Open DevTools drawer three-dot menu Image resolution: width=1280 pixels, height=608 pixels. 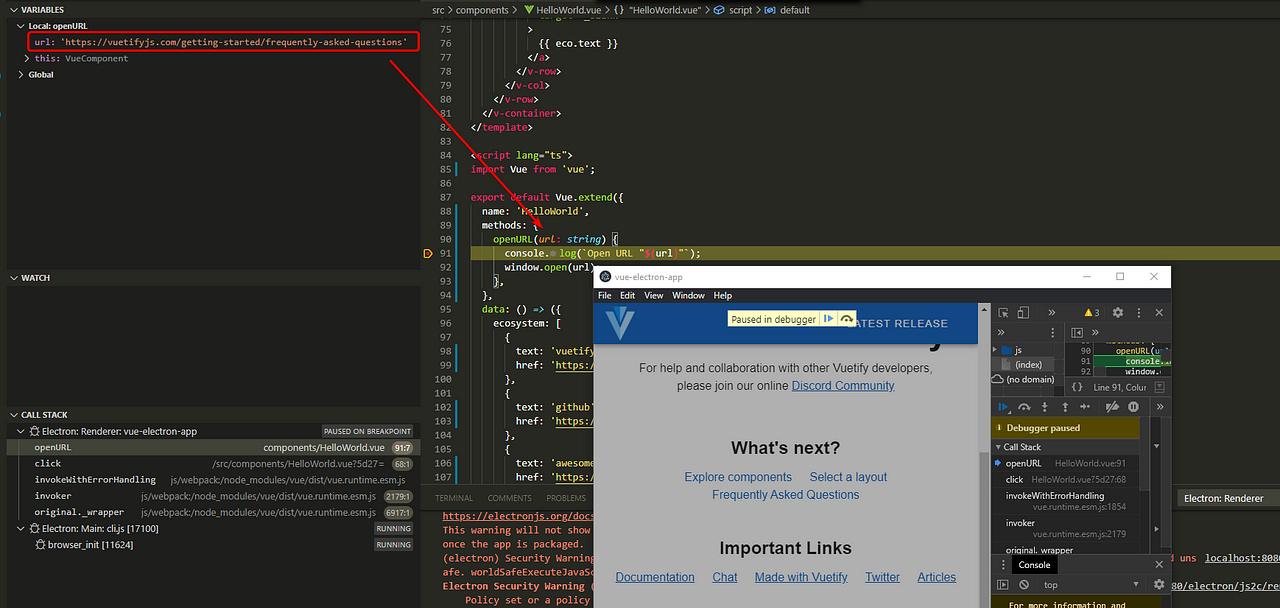pos(1001,565)
